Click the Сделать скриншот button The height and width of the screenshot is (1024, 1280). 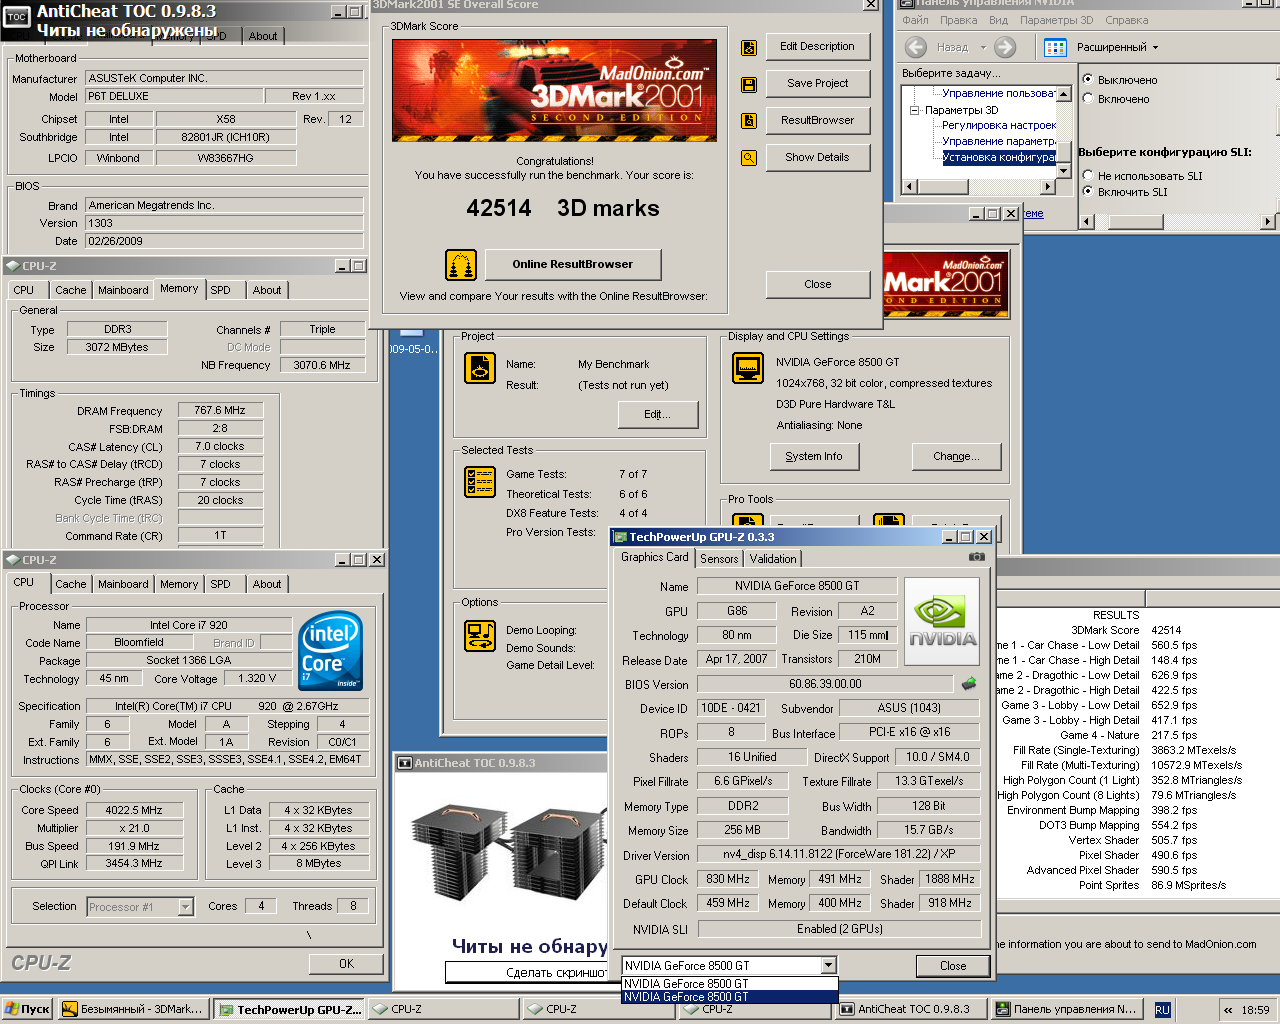527,972
